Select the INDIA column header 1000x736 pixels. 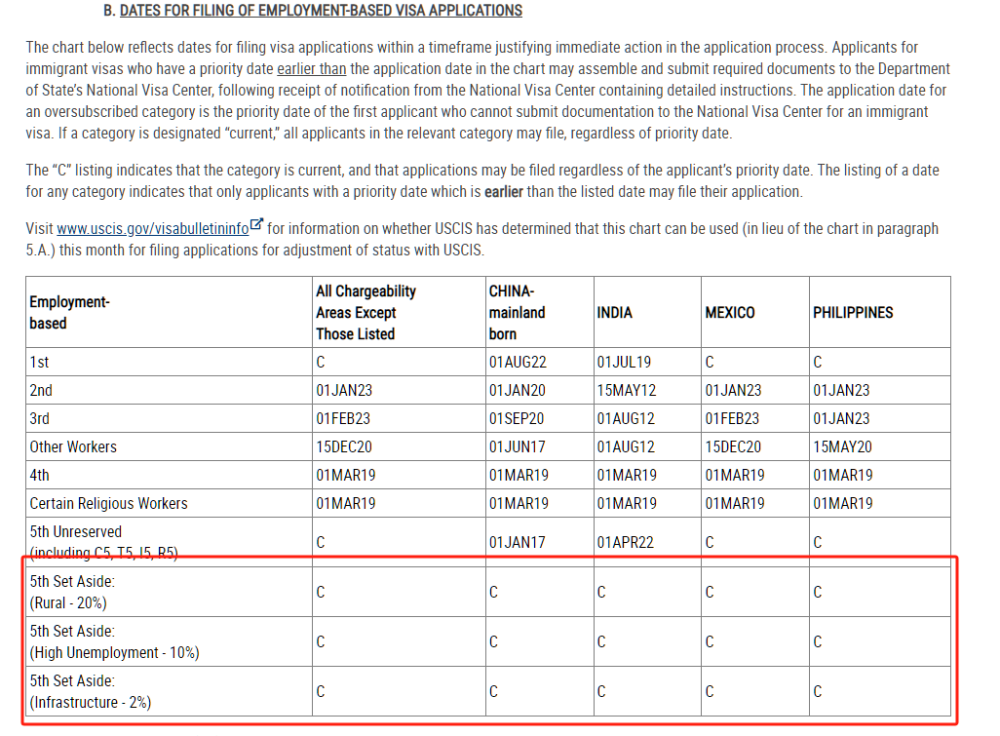pos(614,312)
